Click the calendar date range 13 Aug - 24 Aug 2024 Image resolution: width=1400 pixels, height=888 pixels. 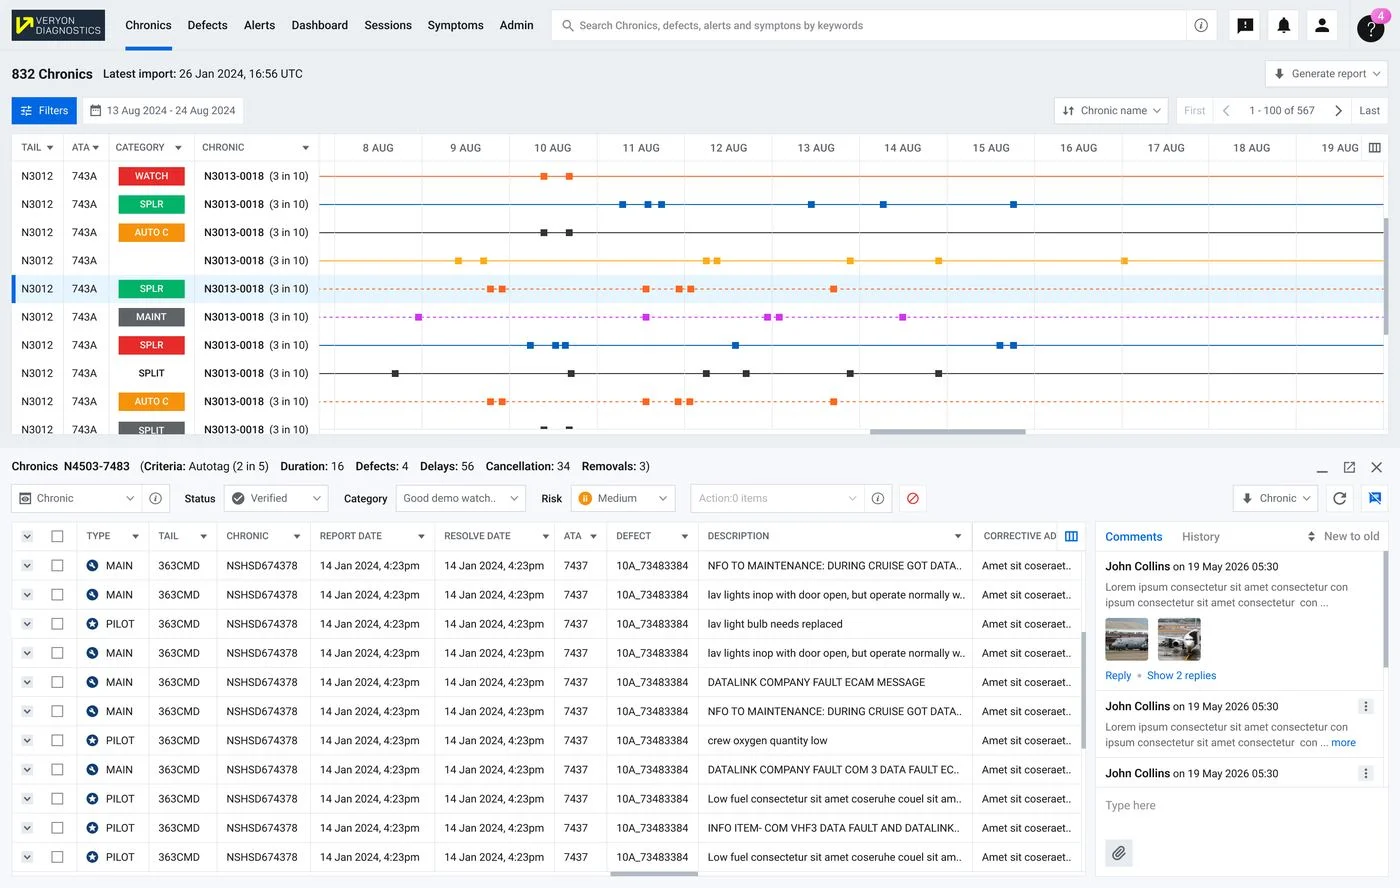(163, 111)
